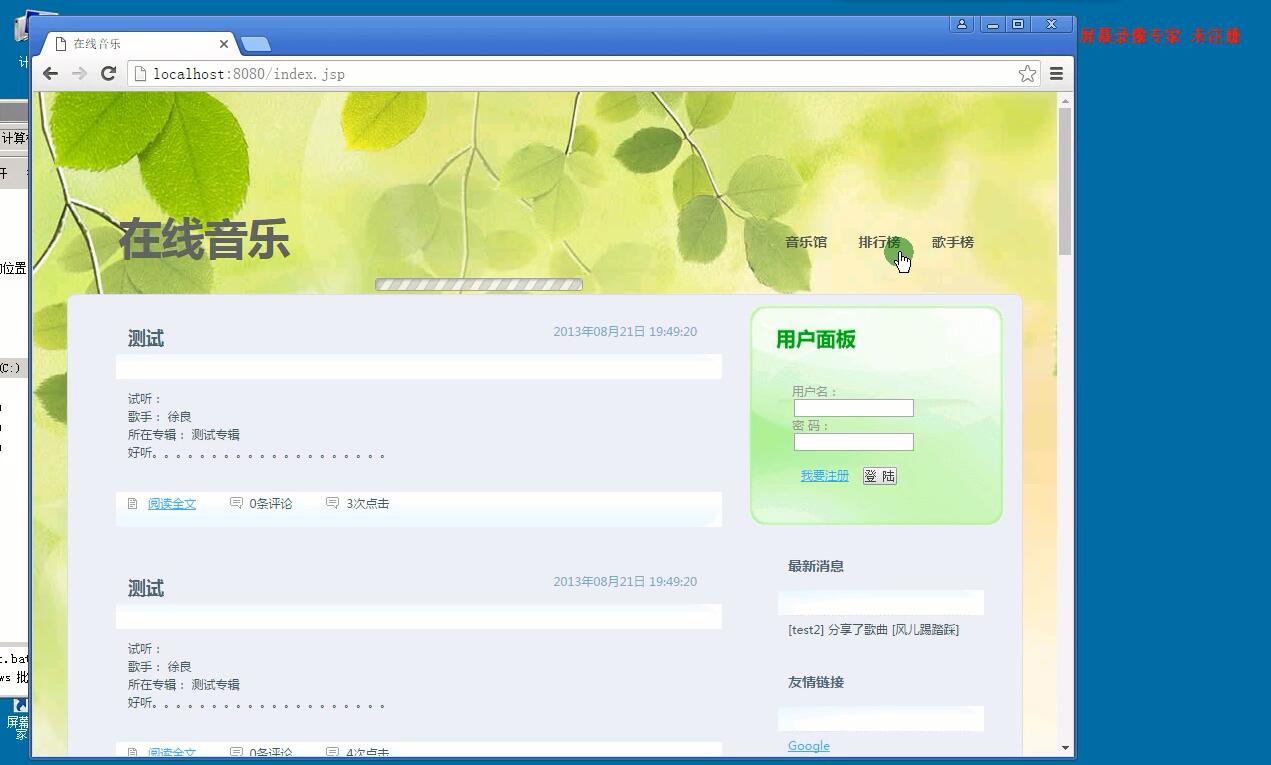Close the 在线音乐 tab
Viewport: 1271px width, 765px height.
tap(224, 44)
